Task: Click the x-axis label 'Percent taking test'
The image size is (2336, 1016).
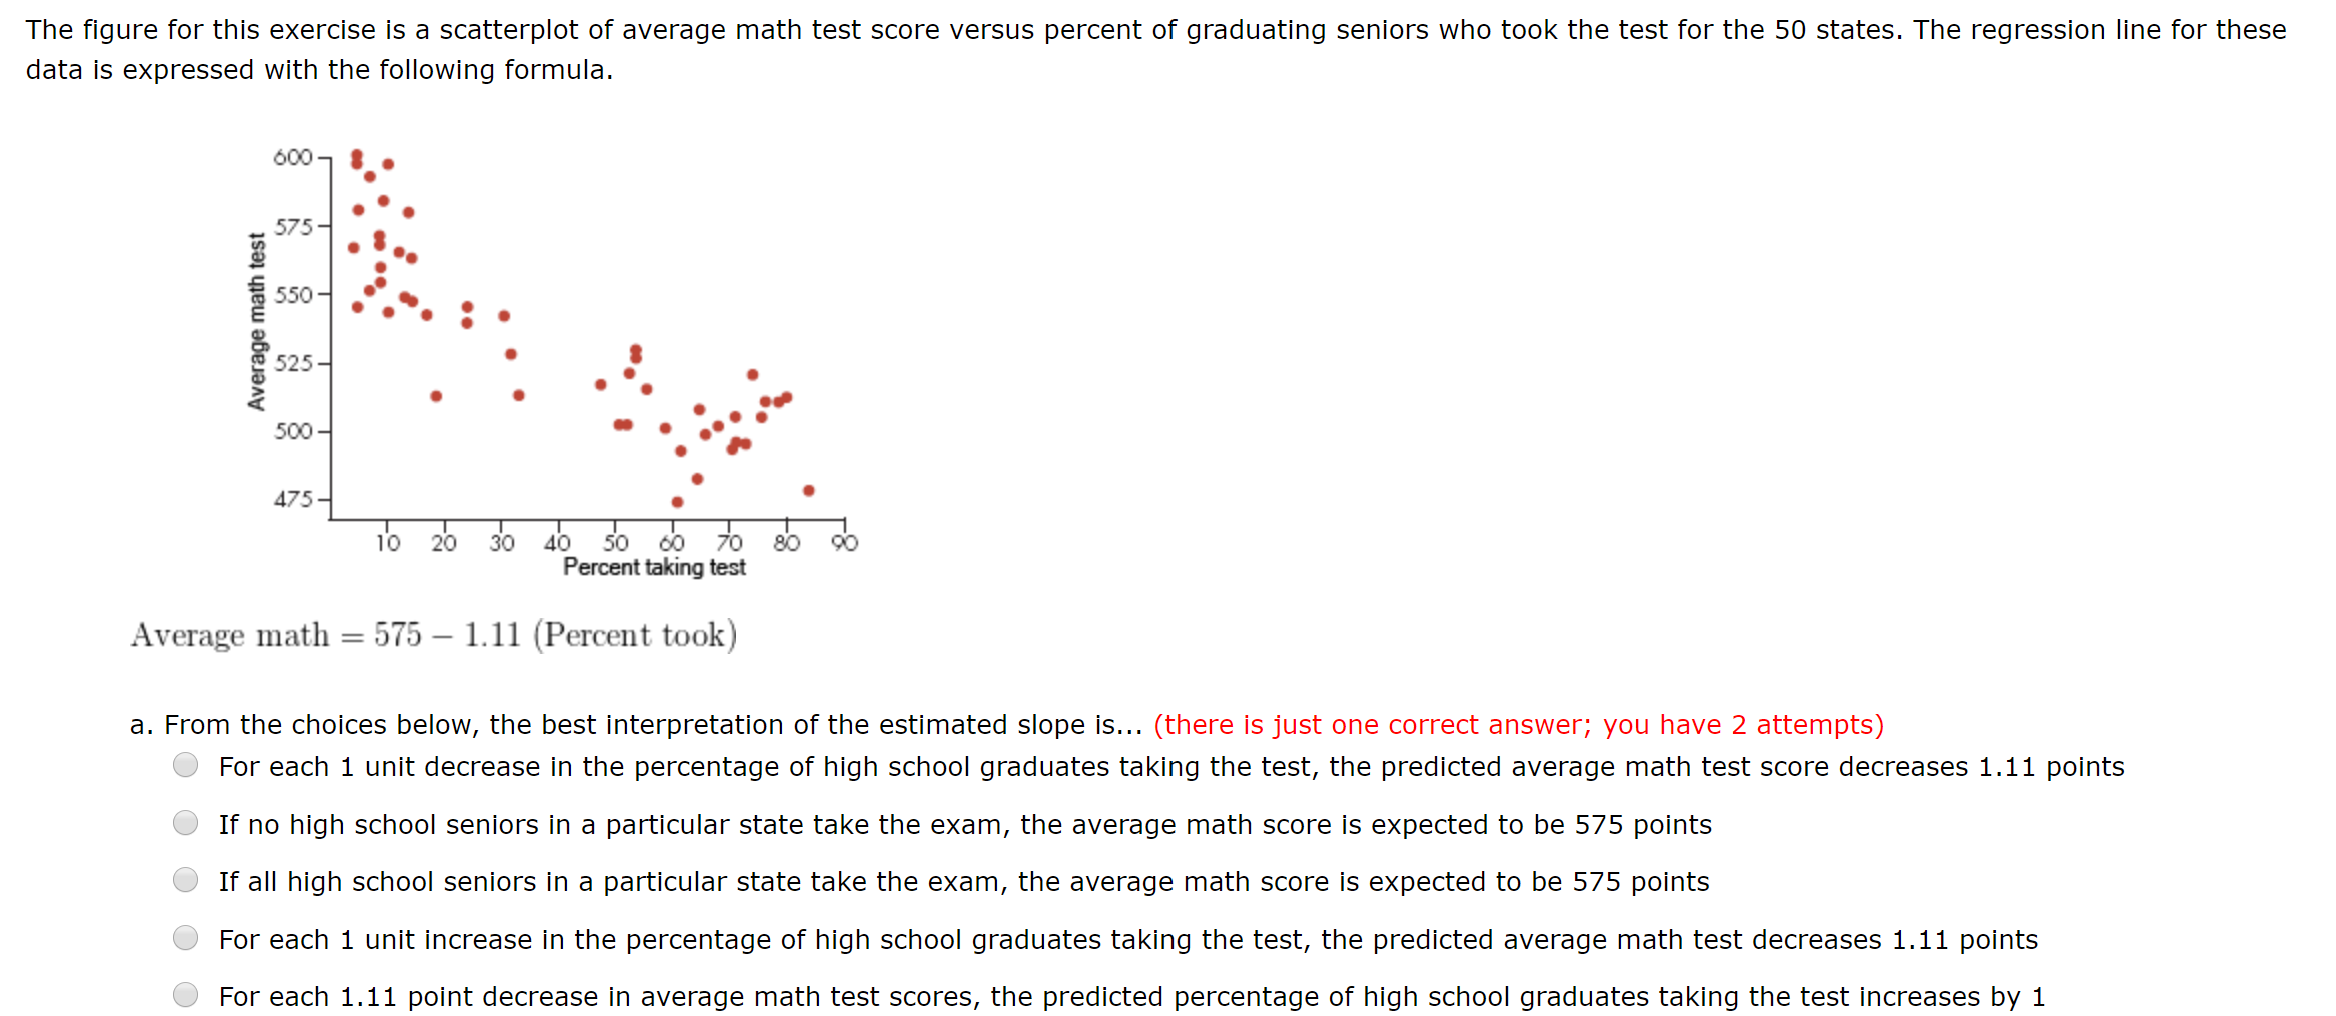Action: point(654,567)
